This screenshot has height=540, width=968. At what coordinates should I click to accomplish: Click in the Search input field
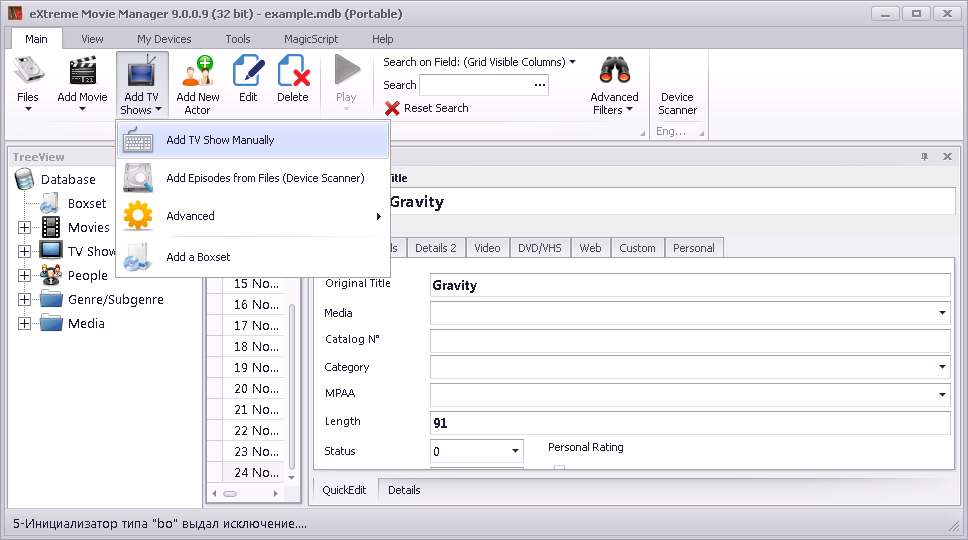[x=476, y=85]
